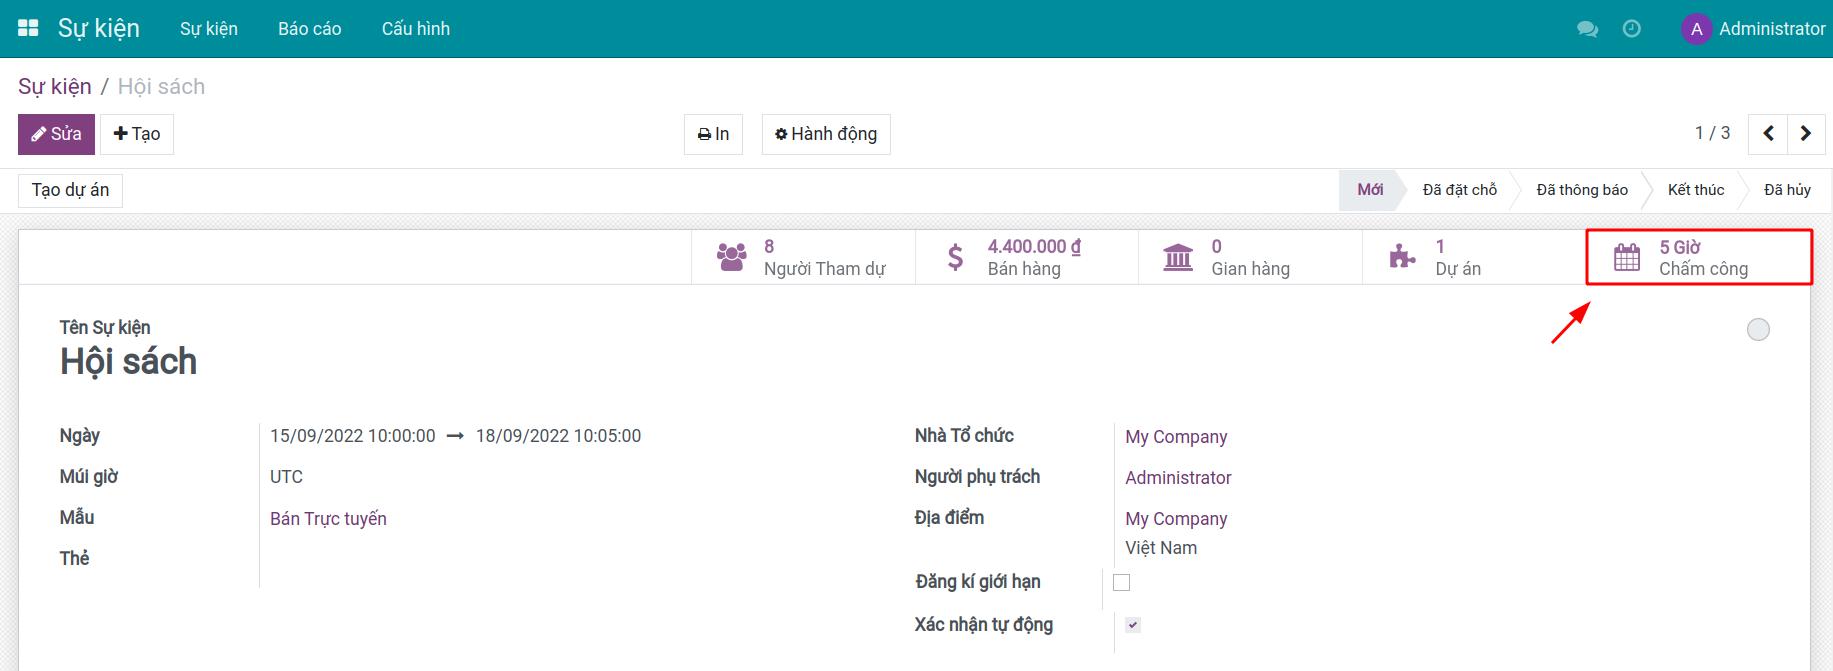Click the gray kanban state circle
The height and width of the screenshot is (671, 1833).
(x=1757, y=330)
